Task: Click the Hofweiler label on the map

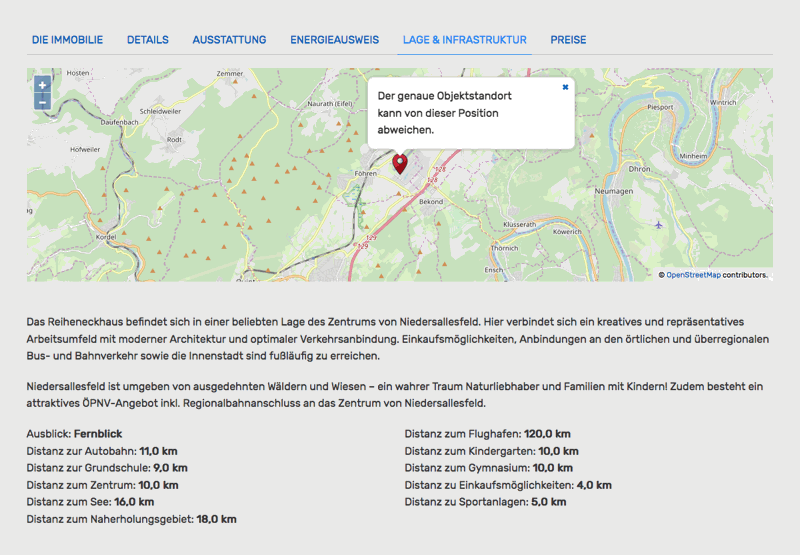Action: pos(85,149)
